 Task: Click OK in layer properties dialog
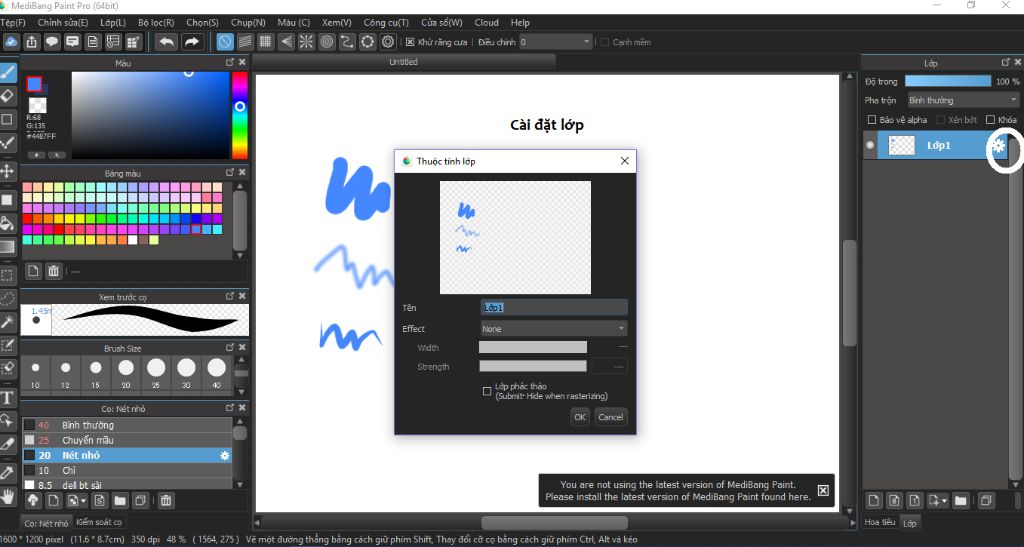(580, 417)
